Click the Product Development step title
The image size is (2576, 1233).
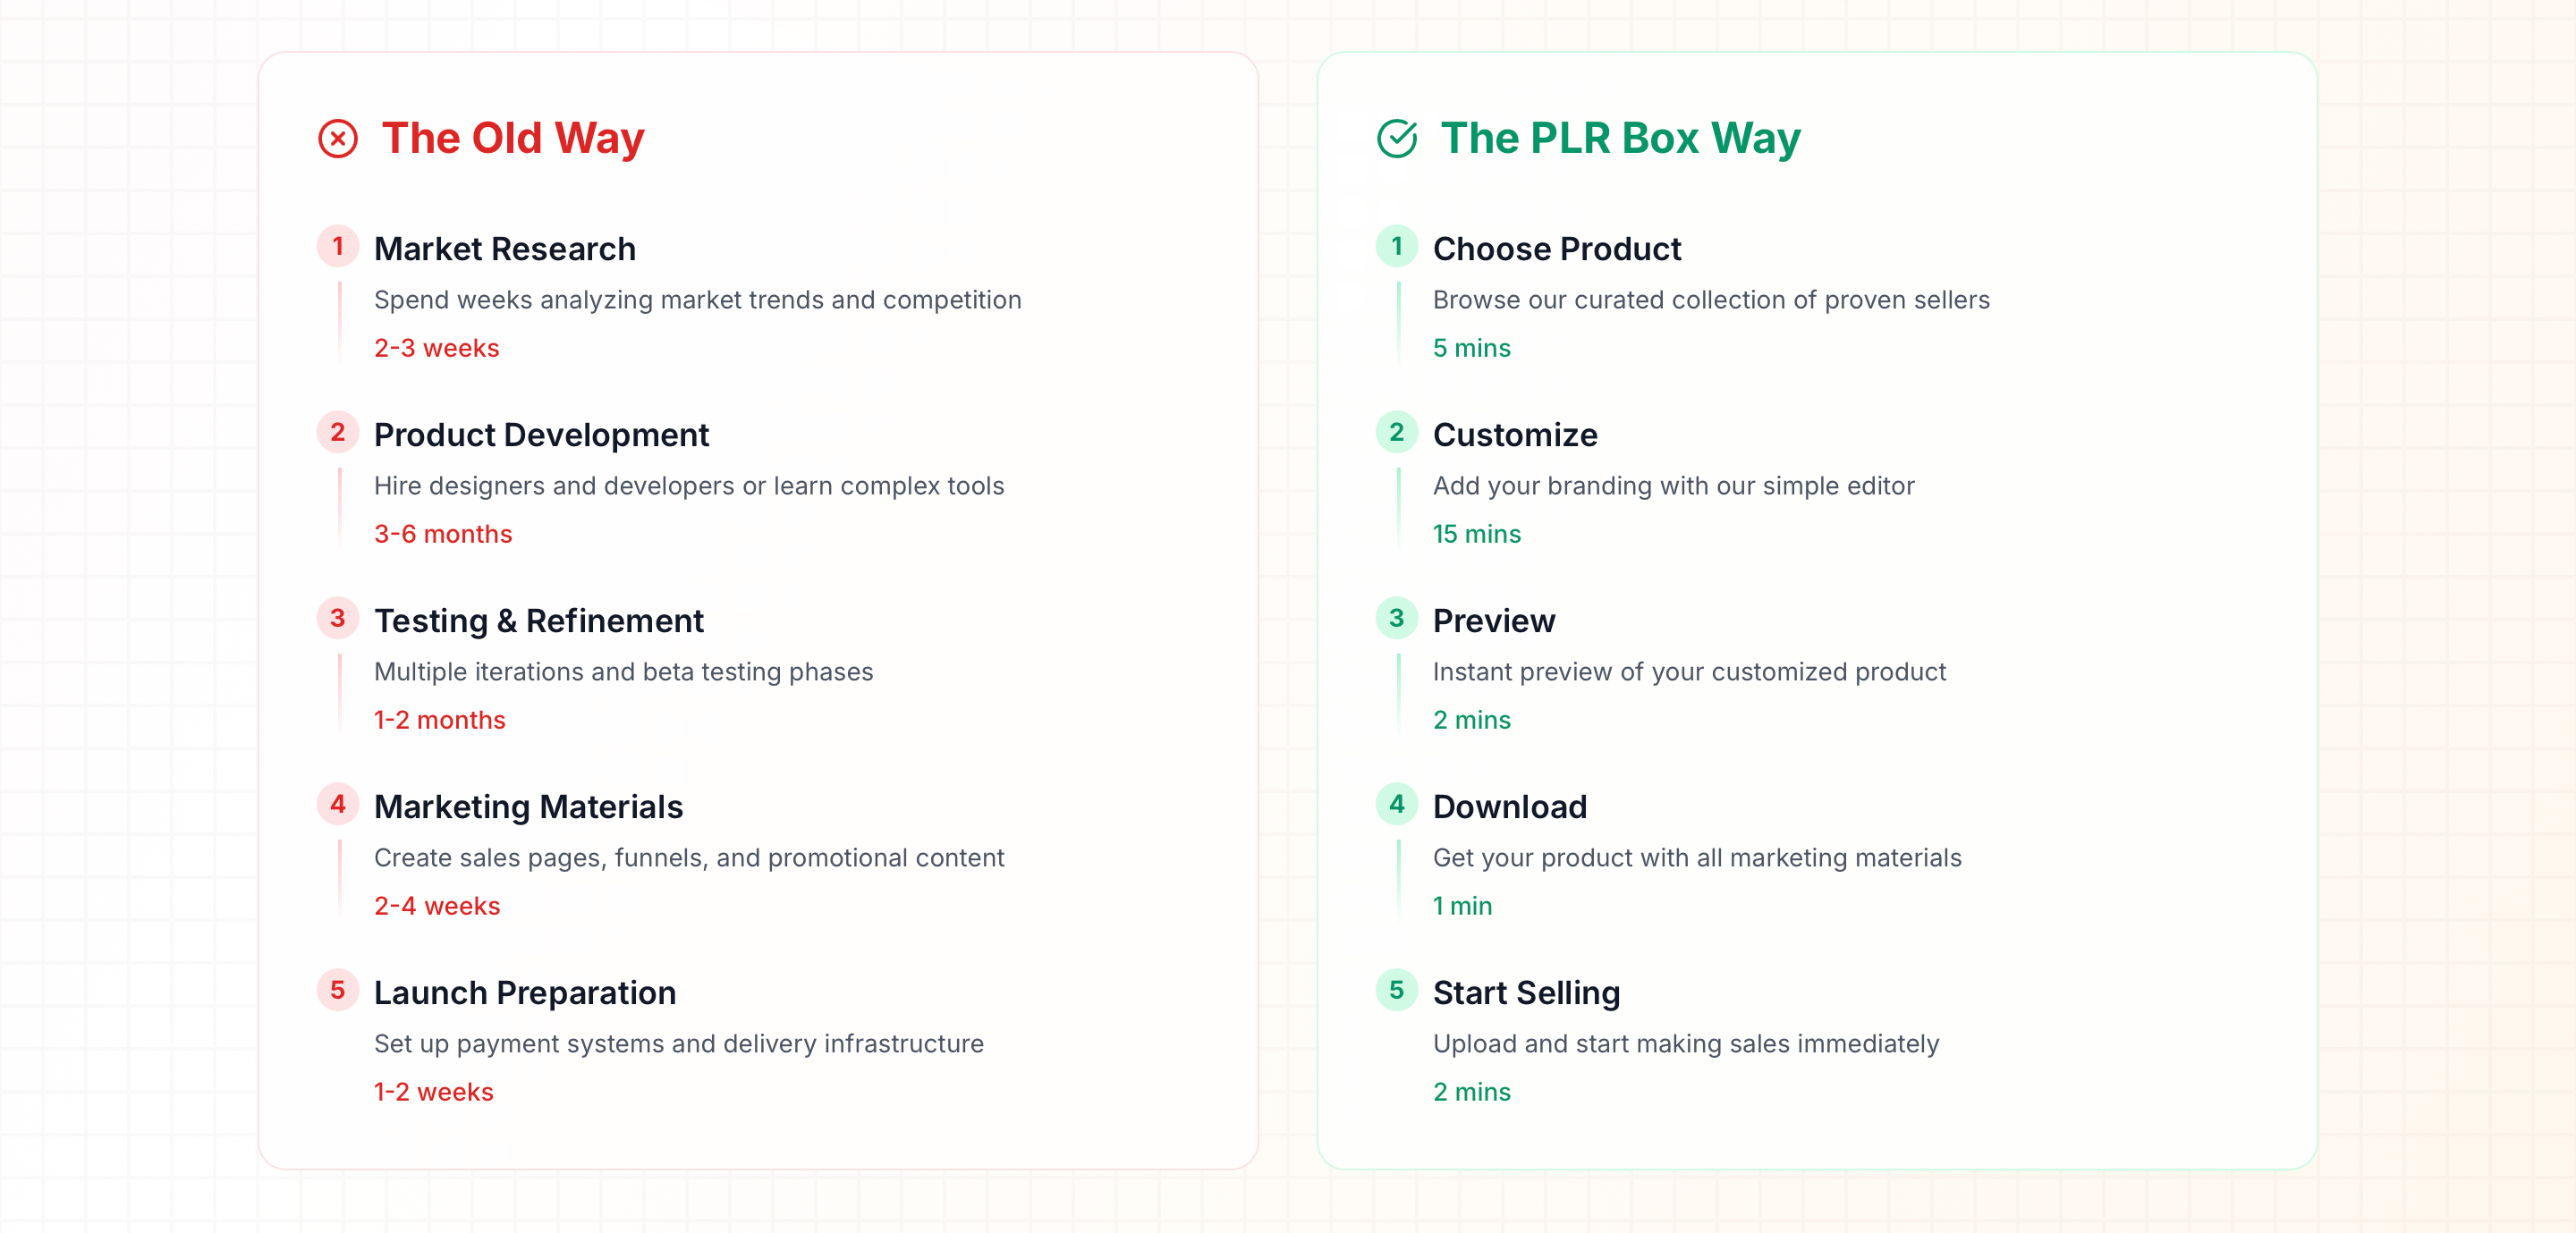541,435
